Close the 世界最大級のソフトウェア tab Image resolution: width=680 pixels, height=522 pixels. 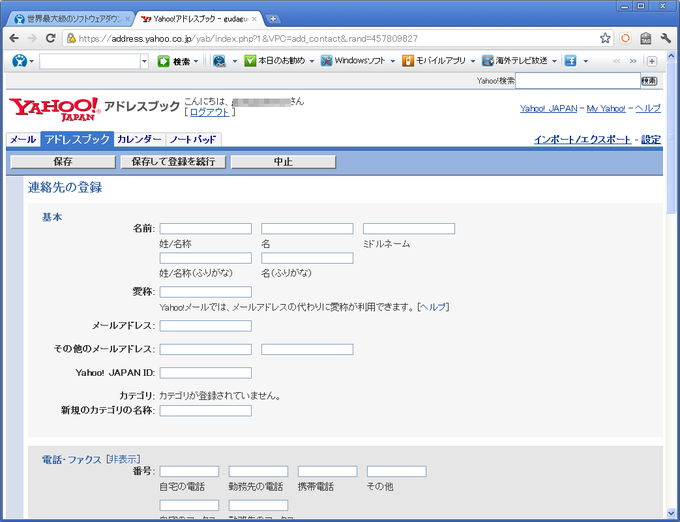click(128, 19)
